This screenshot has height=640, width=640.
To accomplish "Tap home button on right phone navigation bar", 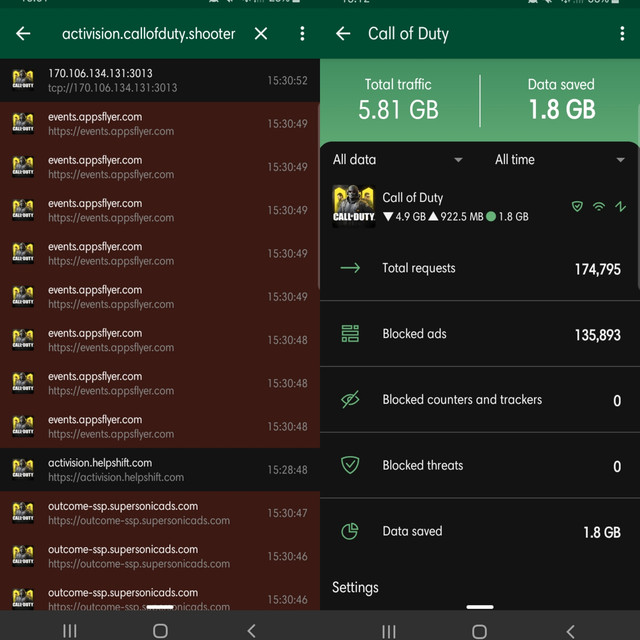I will 479,631.
